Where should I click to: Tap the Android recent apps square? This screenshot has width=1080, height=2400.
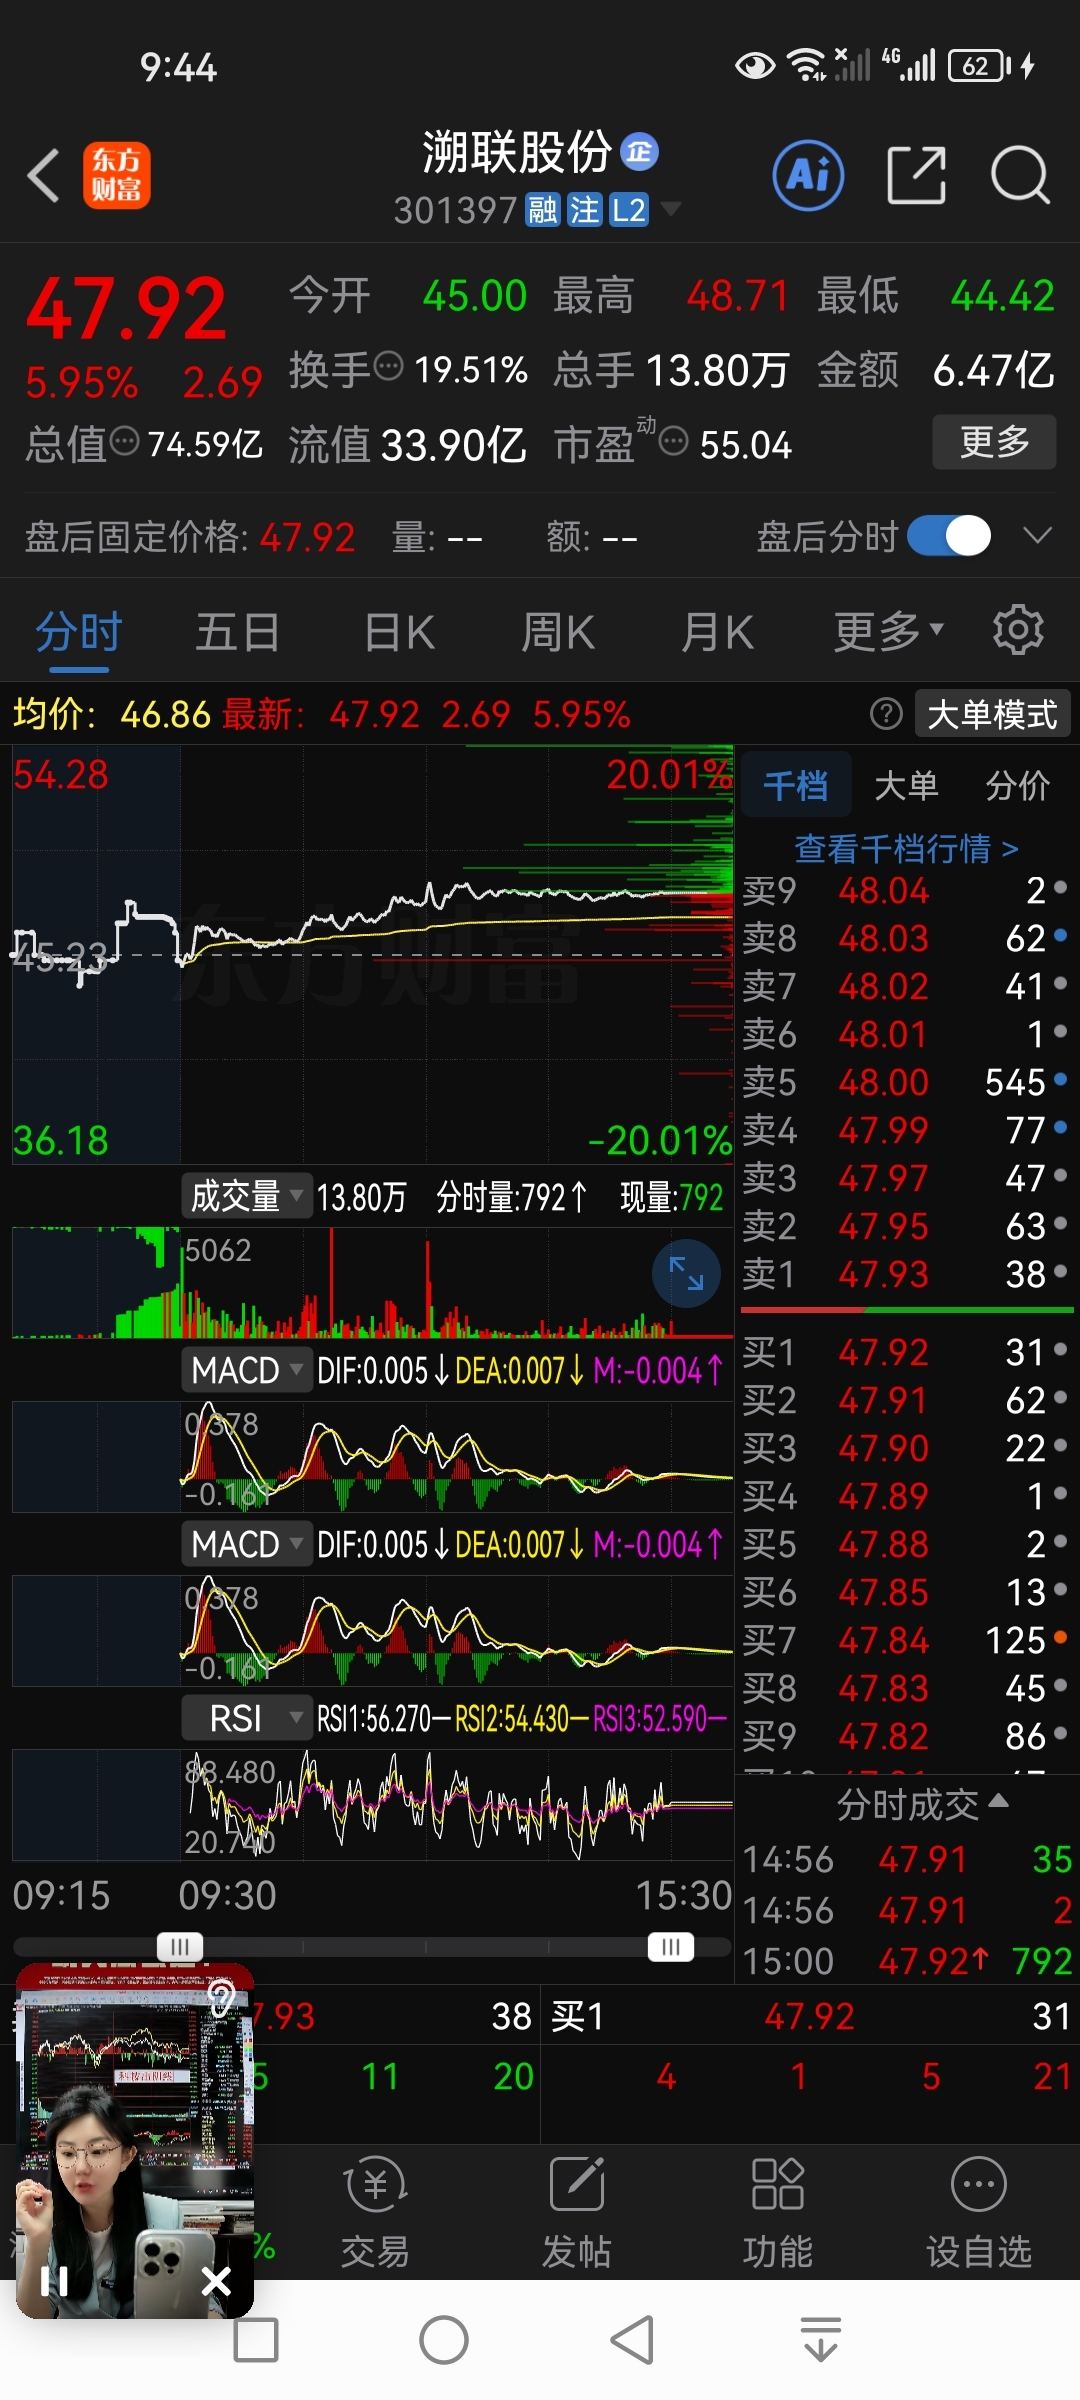pyautogui.click(x=256, y=2340)
